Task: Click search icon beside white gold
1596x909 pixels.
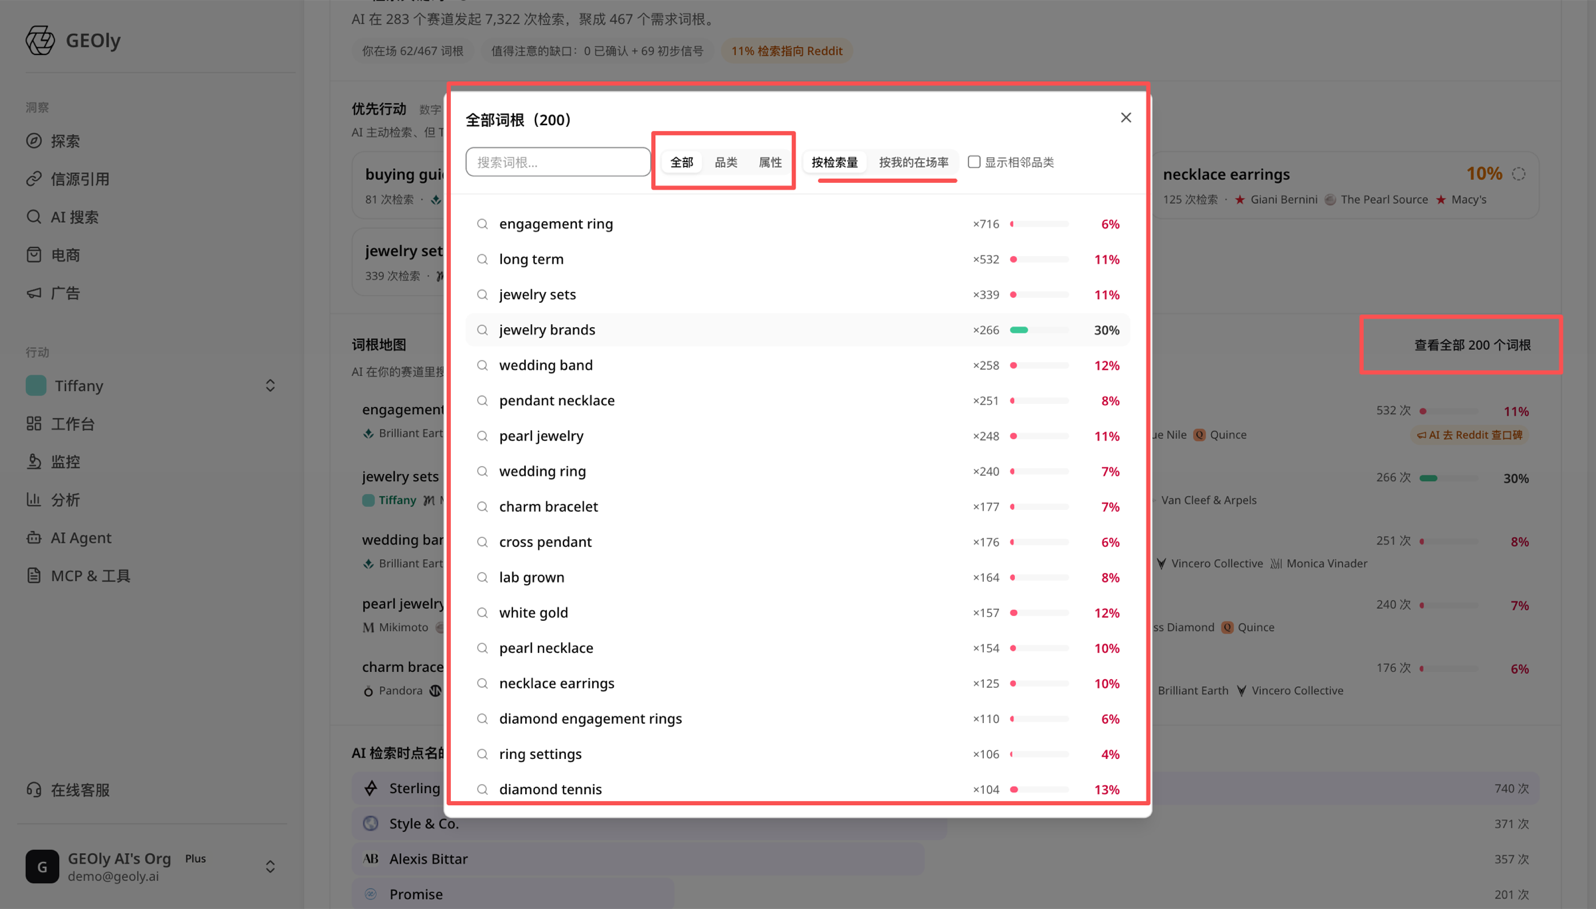Action: pos(482,613)
